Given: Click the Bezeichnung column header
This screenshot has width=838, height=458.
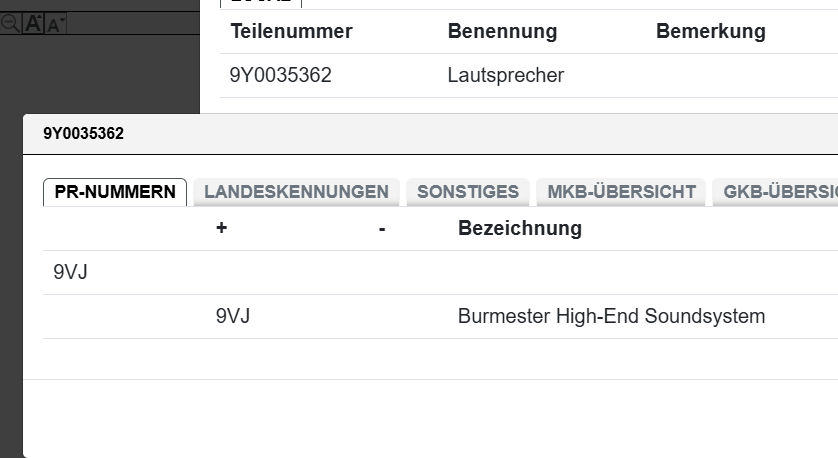Looking at the screenshot, I should click(x=519, y=228).
